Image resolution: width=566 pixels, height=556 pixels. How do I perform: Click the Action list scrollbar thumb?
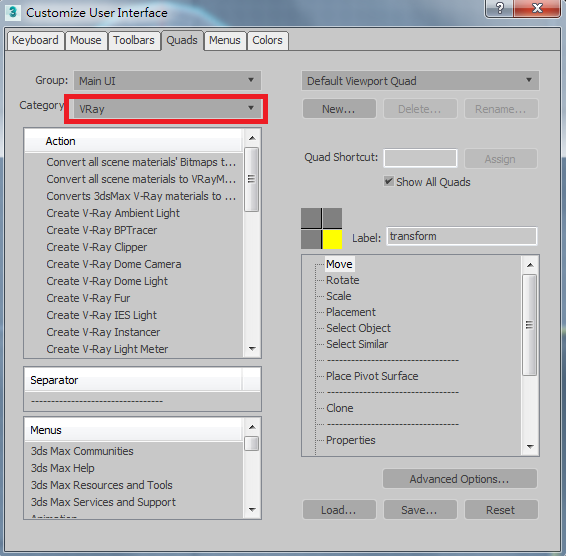click(252, 179)
